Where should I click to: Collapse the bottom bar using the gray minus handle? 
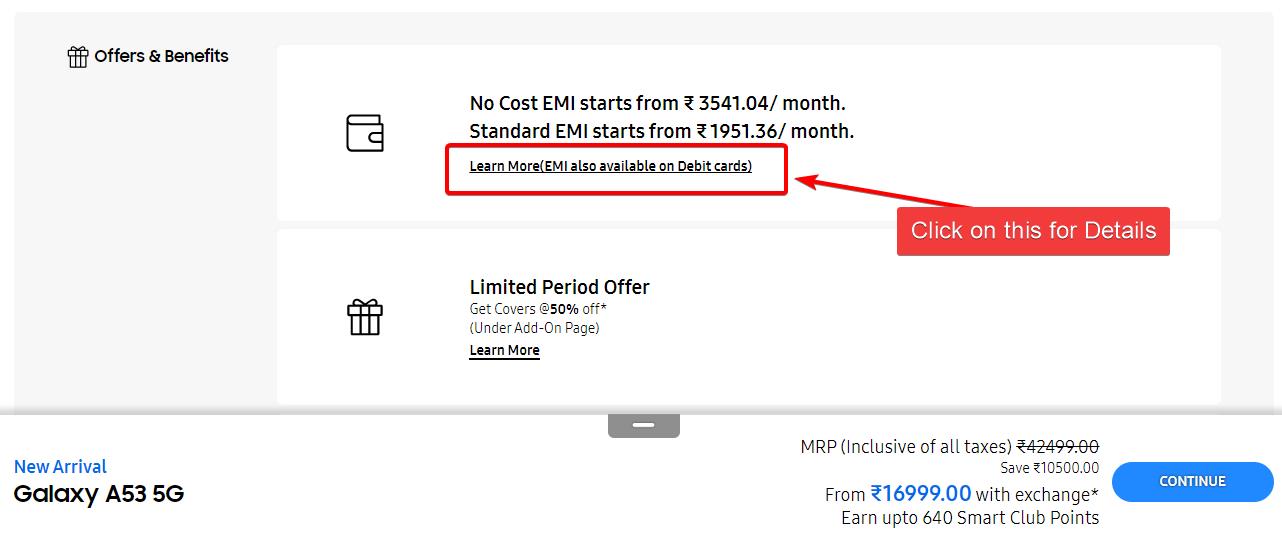(643, 425)
